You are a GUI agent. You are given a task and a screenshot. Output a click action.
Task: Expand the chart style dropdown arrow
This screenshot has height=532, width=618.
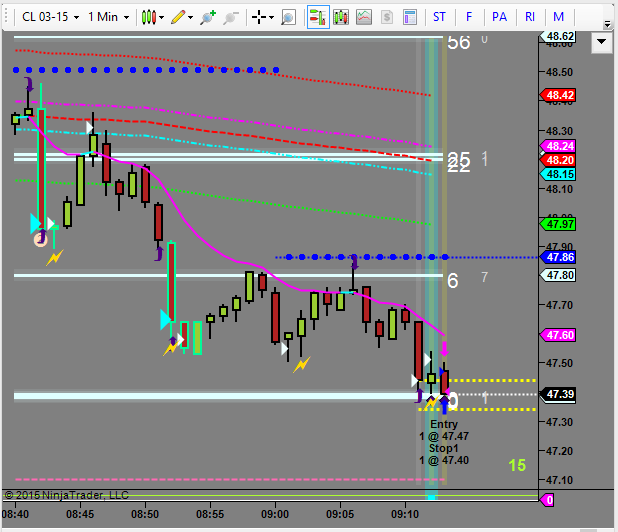pyautogui.click(x=162, y=17)
